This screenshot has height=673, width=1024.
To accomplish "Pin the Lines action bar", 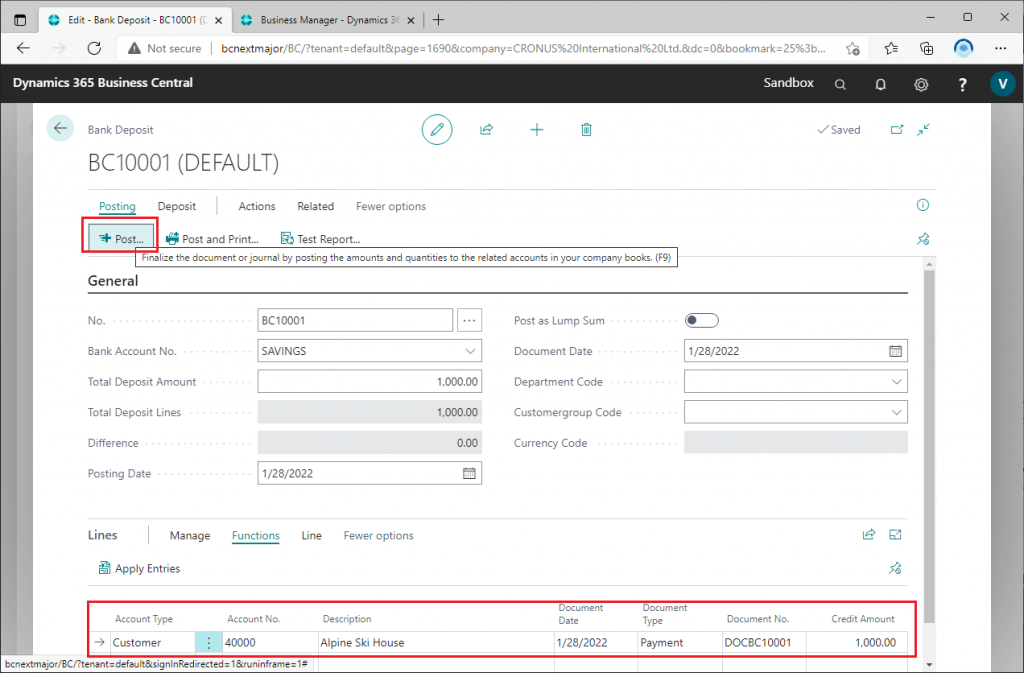I will (x=895, y=568).
